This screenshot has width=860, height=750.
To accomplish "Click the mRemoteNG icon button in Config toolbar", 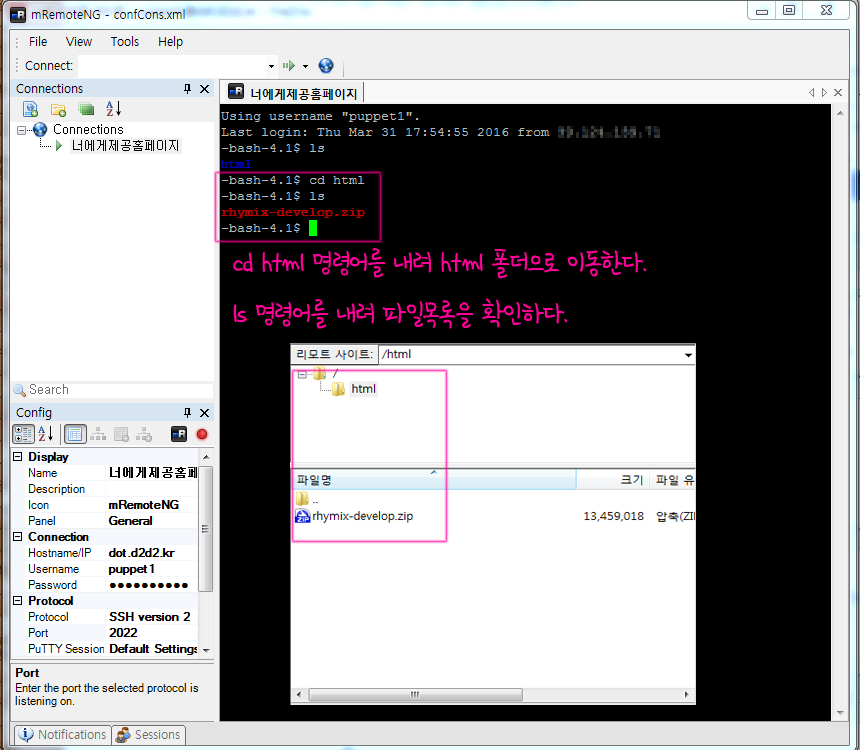I will pos(179,434).
